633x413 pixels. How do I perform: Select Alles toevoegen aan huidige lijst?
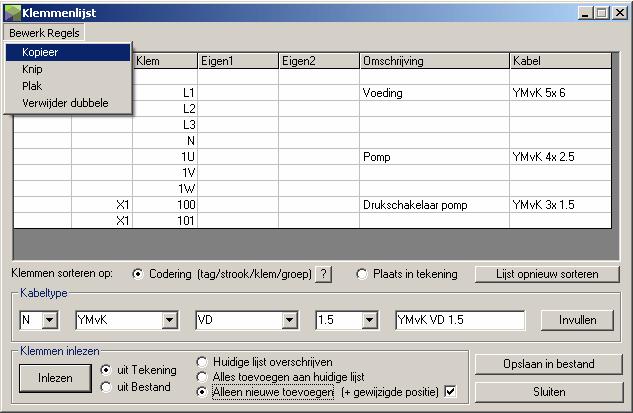(x=202, y=377)
